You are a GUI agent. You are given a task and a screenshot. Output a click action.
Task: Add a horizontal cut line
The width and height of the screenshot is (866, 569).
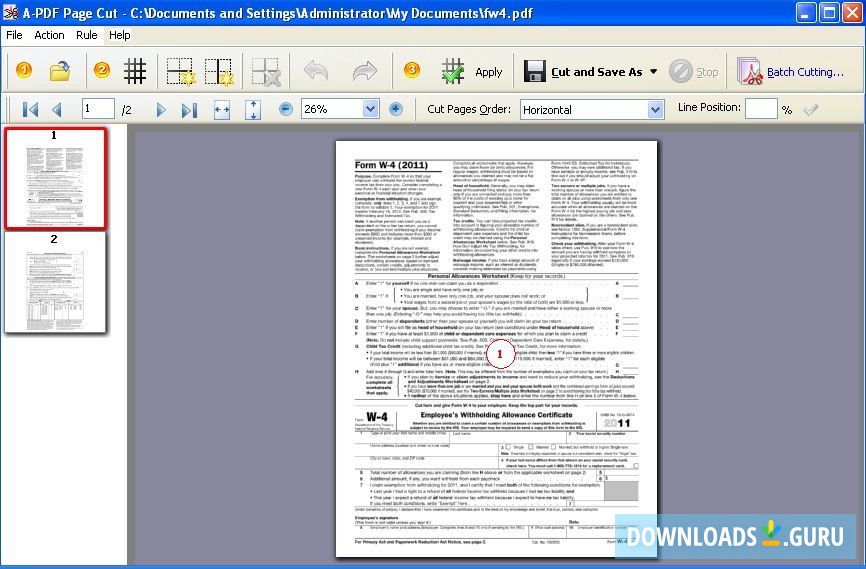pyautogui.click(x=181, y=72)
